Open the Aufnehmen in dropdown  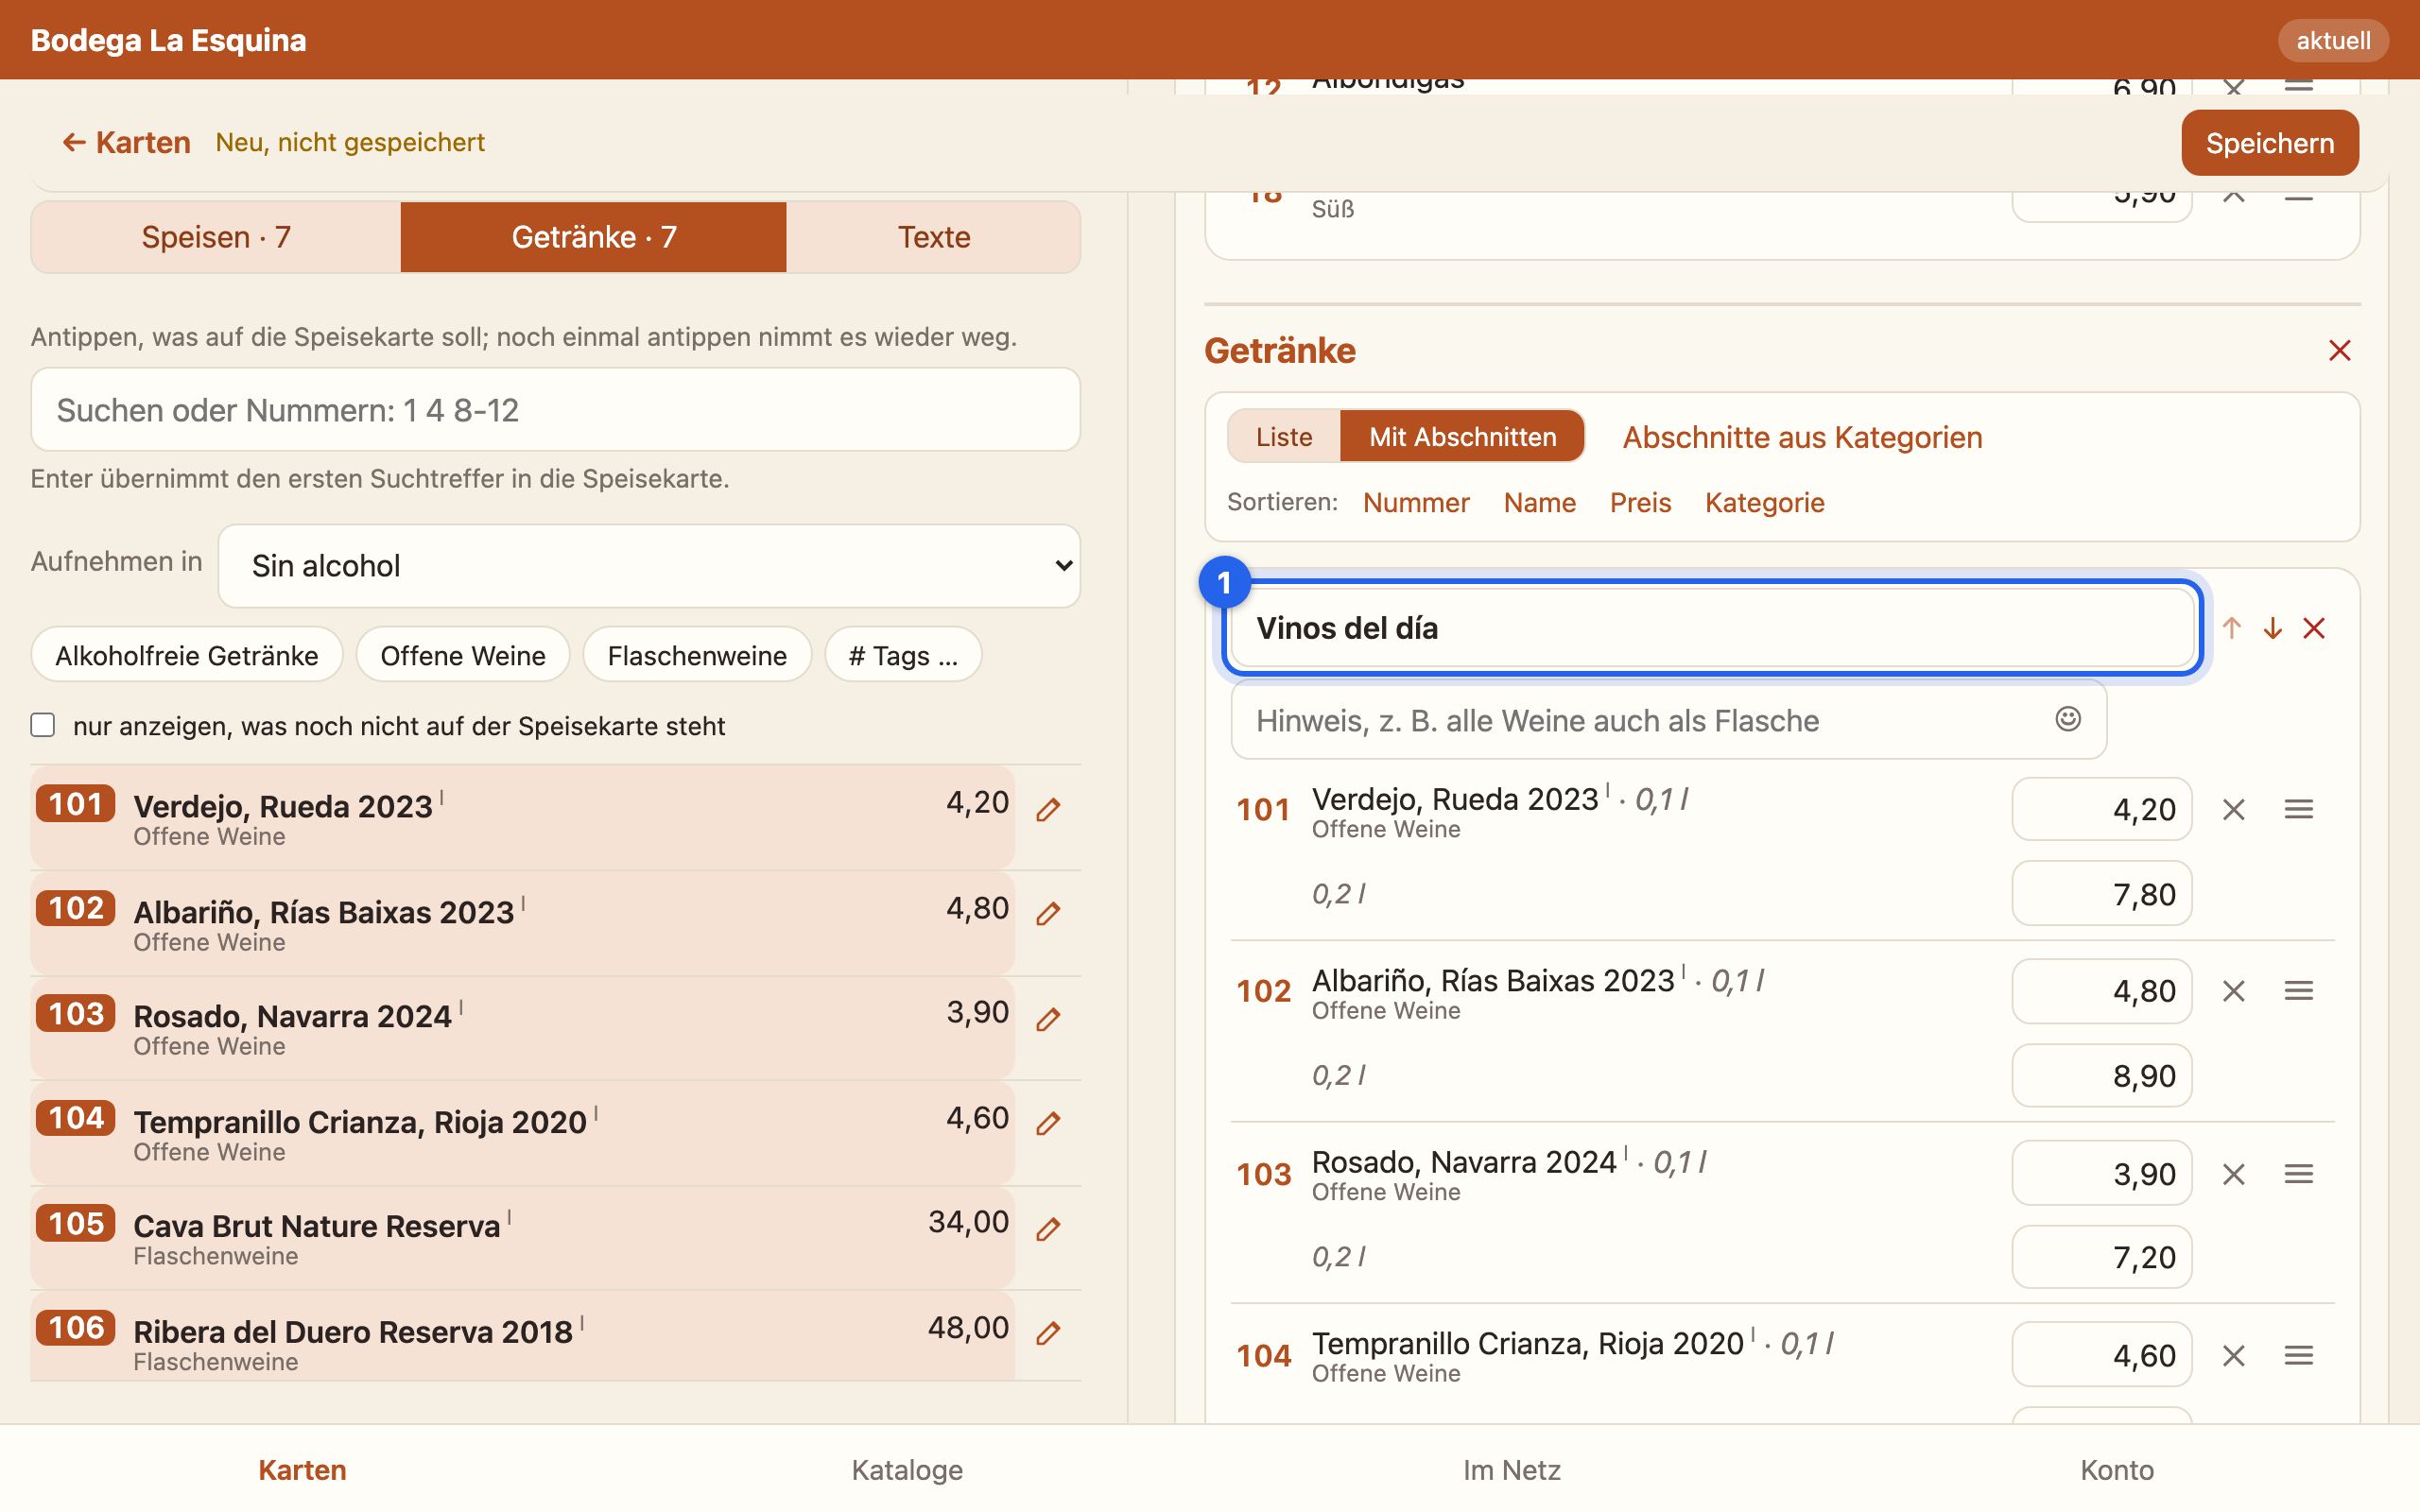649,566
